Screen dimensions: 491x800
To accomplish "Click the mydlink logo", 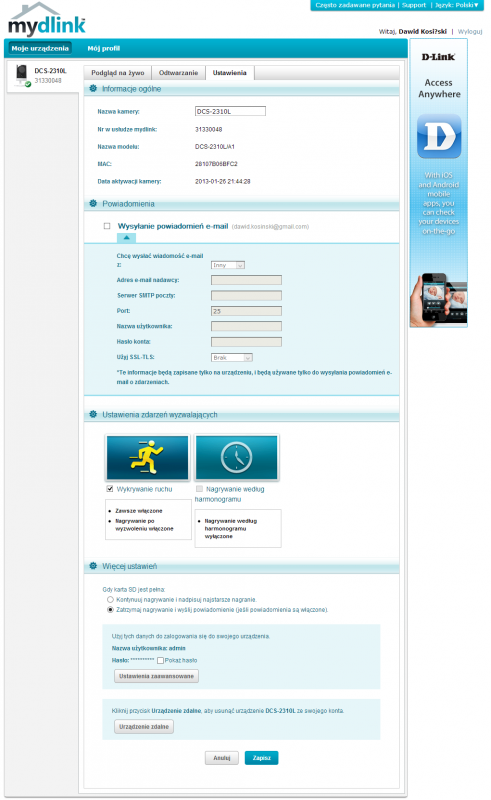I will [46, 19].
